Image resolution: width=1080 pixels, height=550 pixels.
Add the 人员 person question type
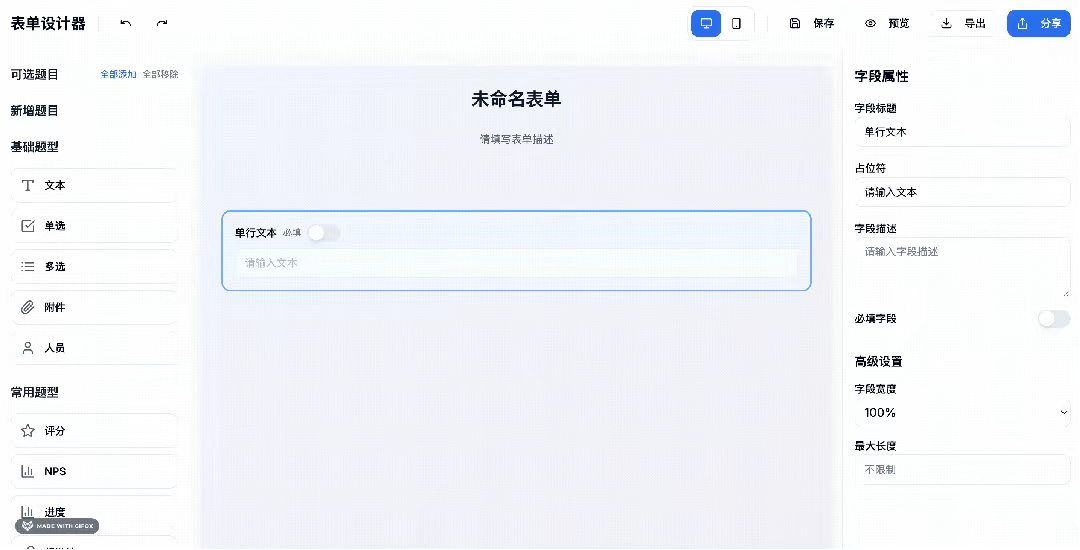coord(94,348)
